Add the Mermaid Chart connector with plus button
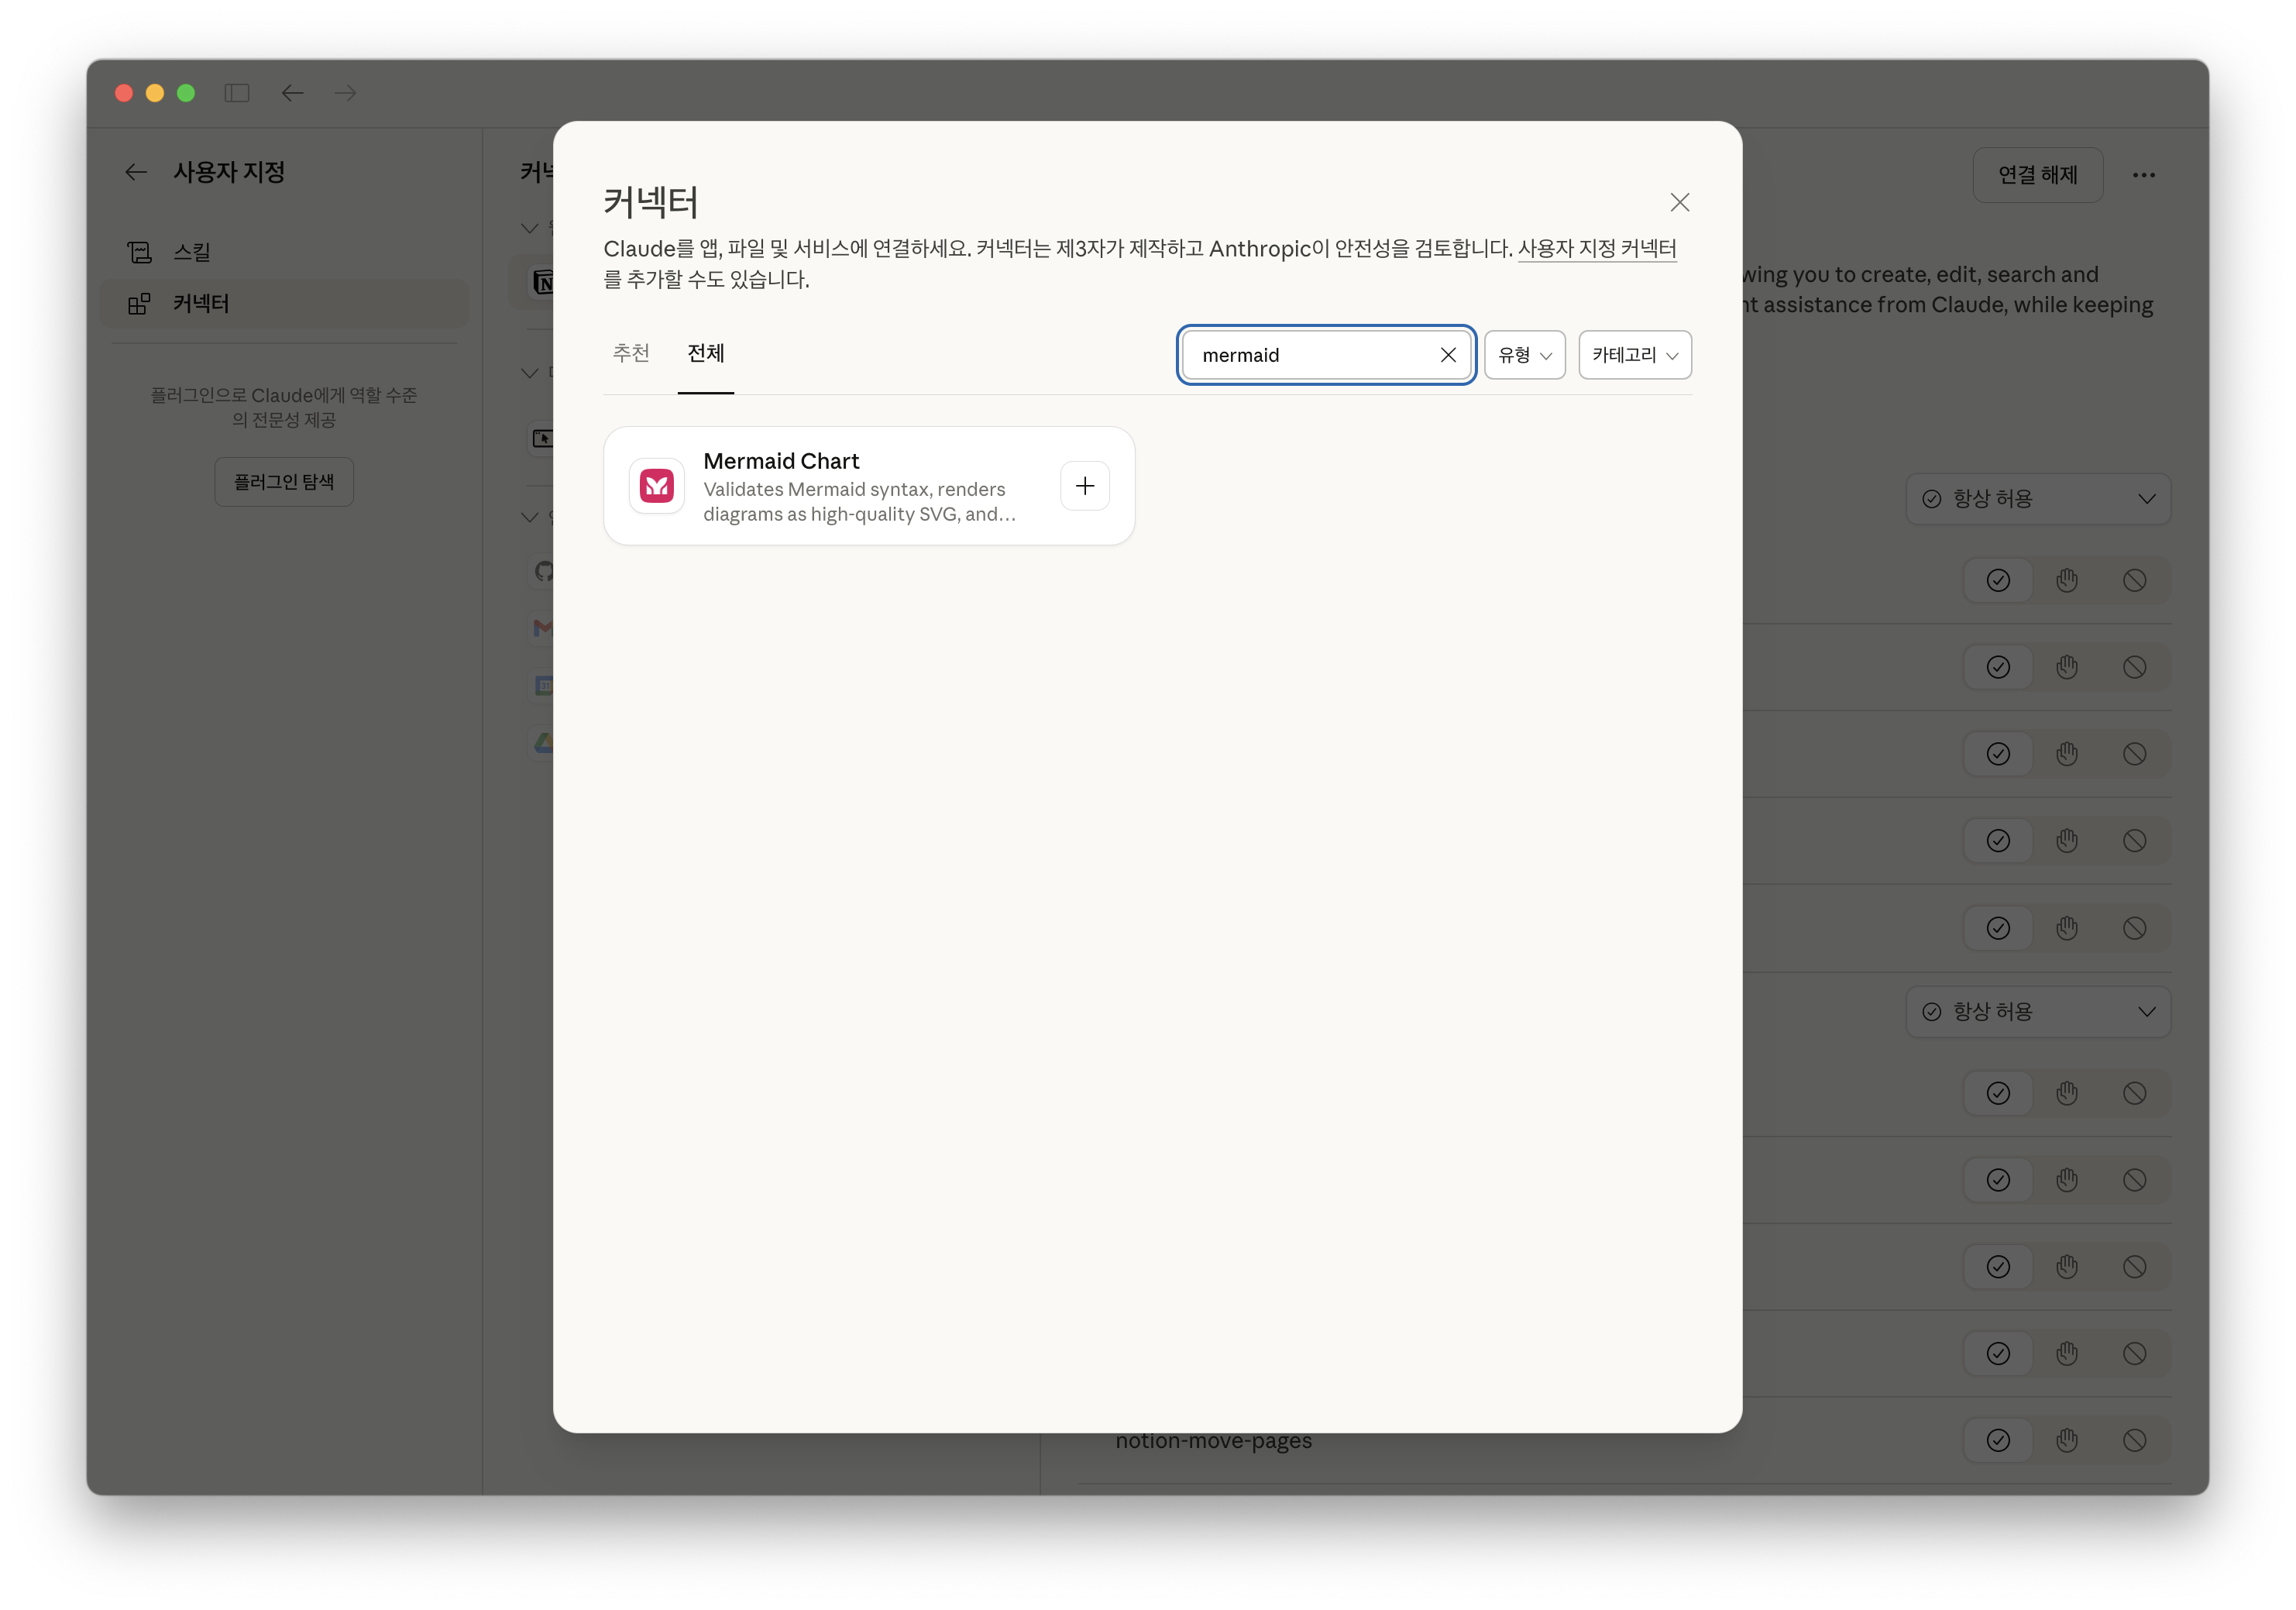The image size is (2296, 1610). pyautogui.click(x=1084, y=486)
